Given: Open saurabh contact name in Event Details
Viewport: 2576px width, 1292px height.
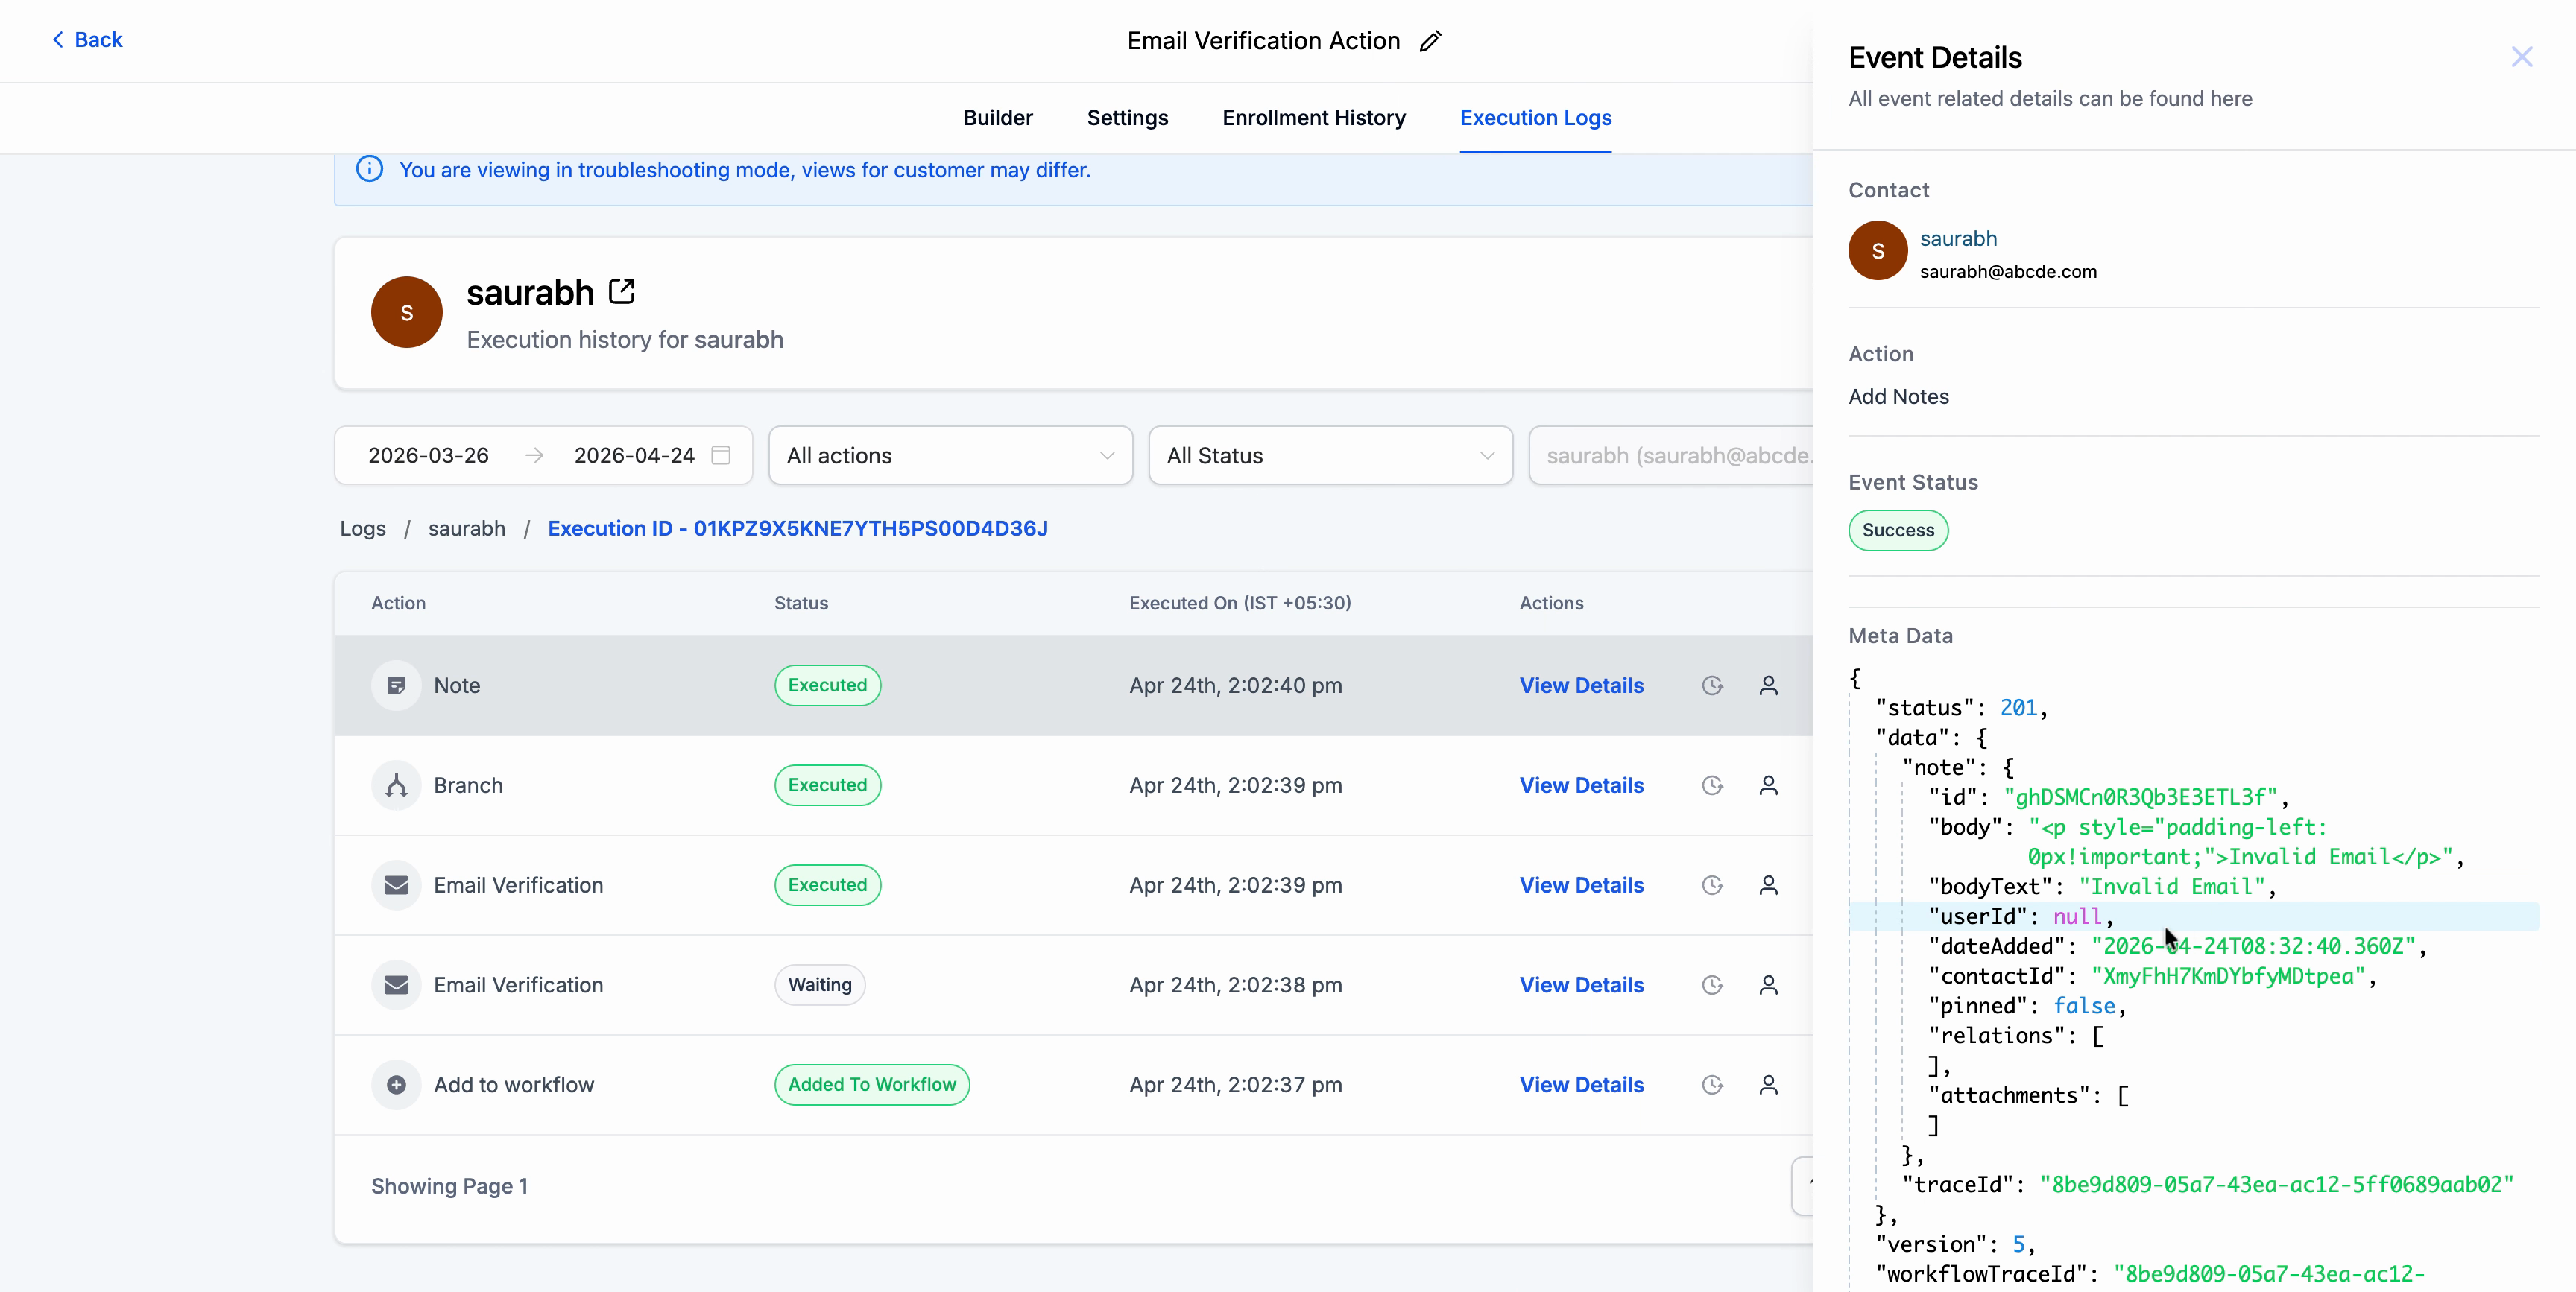Looking at the screenshot, I should click(x=1957, y=238).
